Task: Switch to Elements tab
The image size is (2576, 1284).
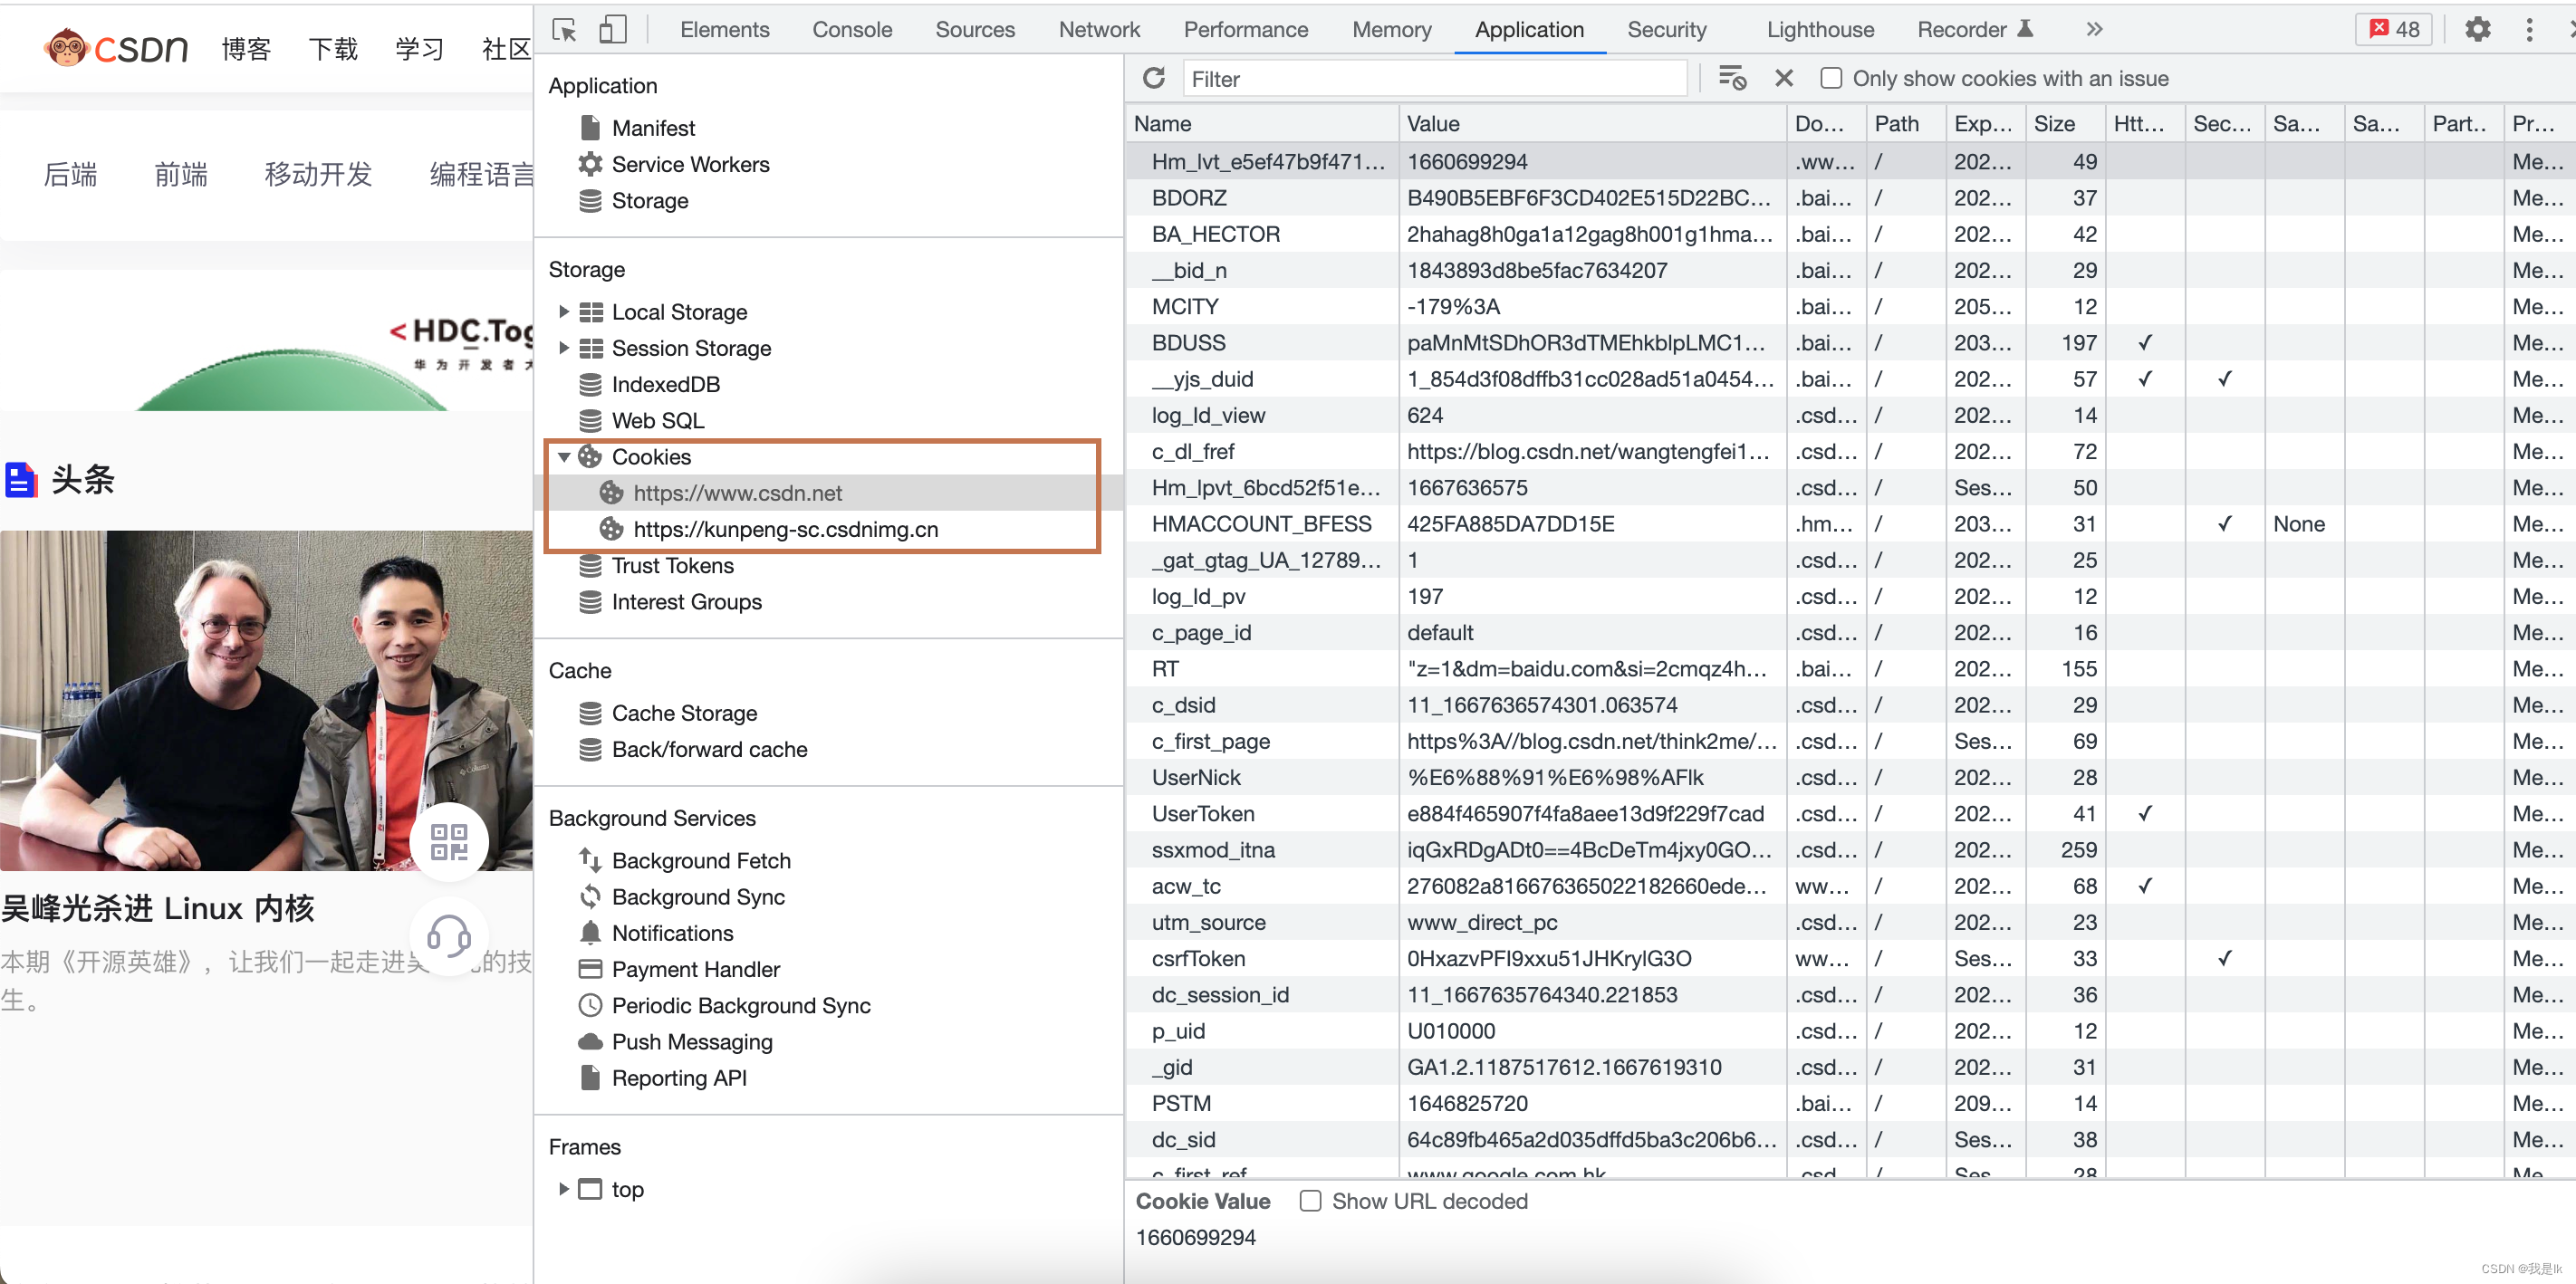Action: (x=725, y=30)
